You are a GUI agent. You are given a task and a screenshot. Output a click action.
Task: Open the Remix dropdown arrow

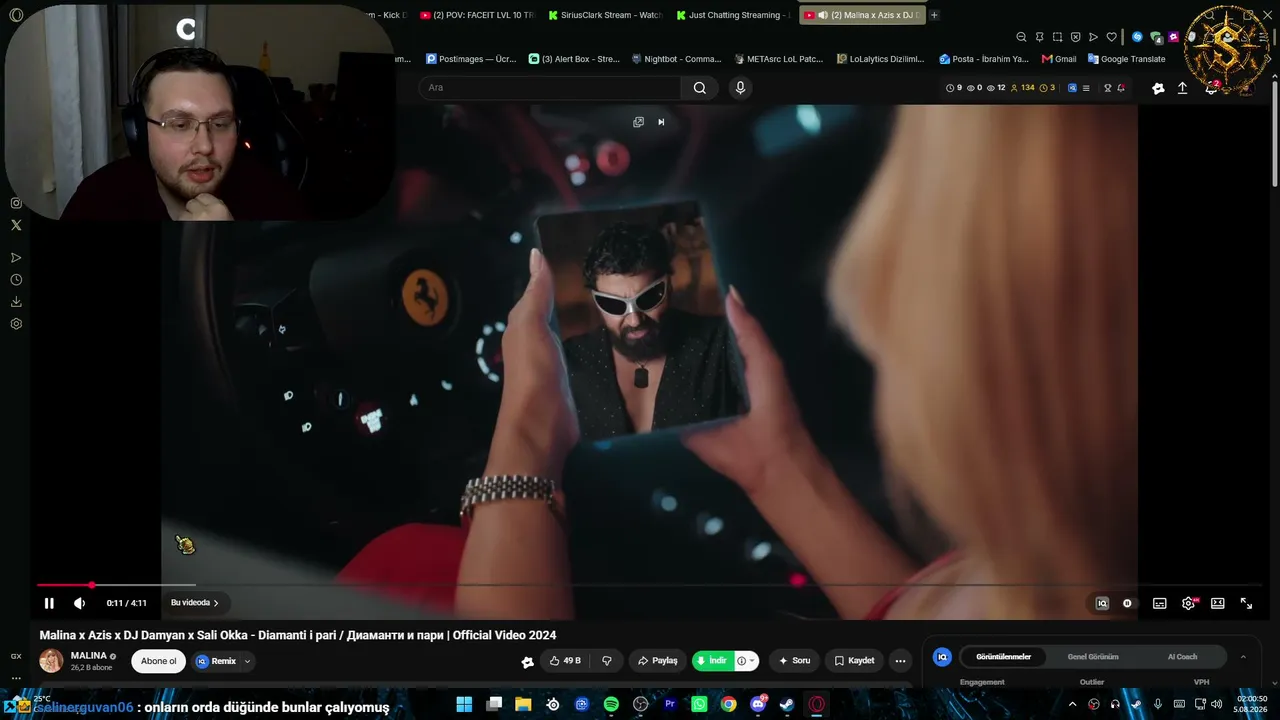tap(247, 661)
